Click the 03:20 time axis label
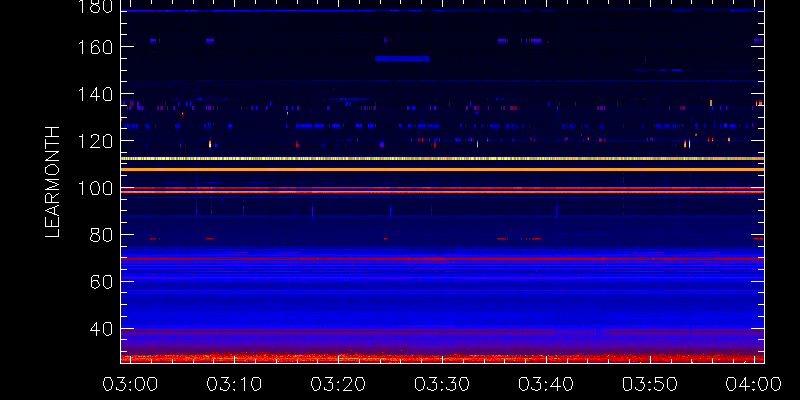Screen dimensions: 800x400 [x=337, y=384]
